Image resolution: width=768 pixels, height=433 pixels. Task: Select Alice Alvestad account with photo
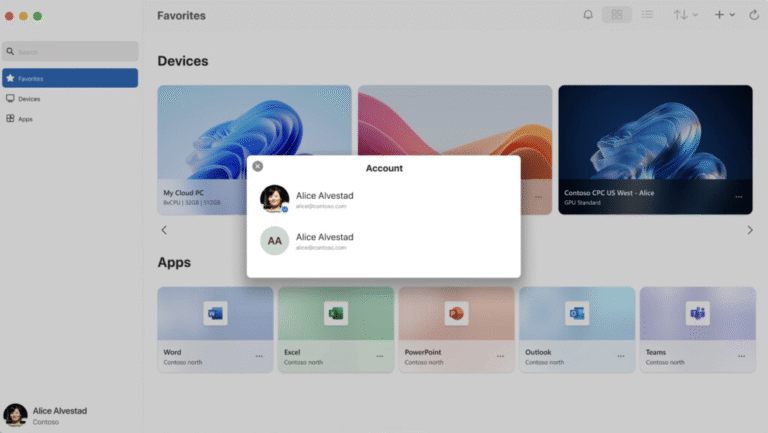click(324, 199)
